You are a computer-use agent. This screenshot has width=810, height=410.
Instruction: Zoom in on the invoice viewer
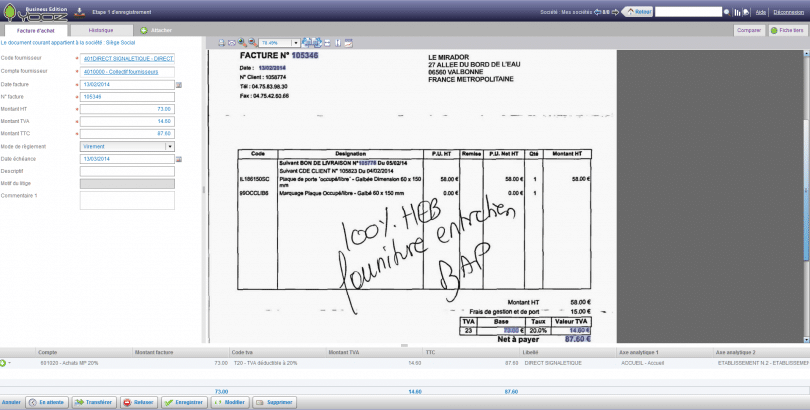242,42
